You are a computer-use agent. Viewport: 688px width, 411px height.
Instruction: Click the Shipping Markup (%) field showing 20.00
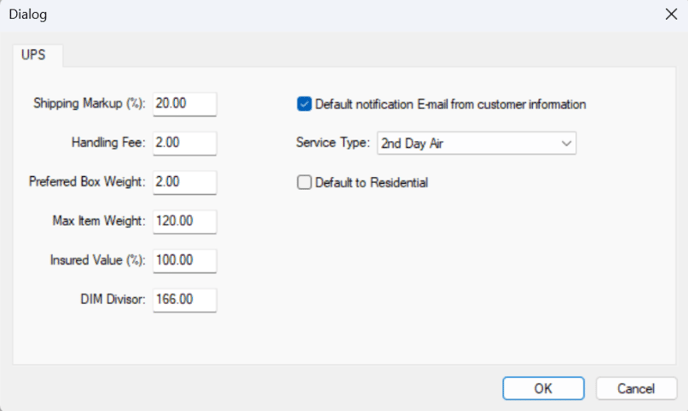[185, 104]
